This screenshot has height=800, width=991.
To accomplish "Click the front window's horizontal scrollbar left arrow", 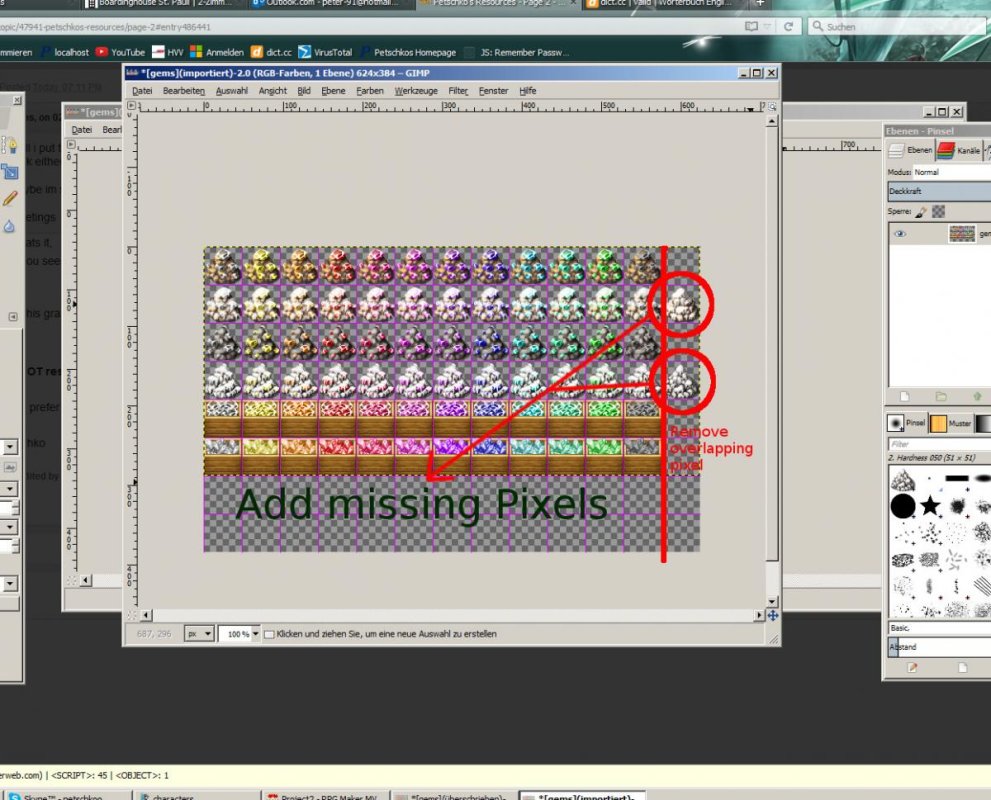I will tap(146, 615).
